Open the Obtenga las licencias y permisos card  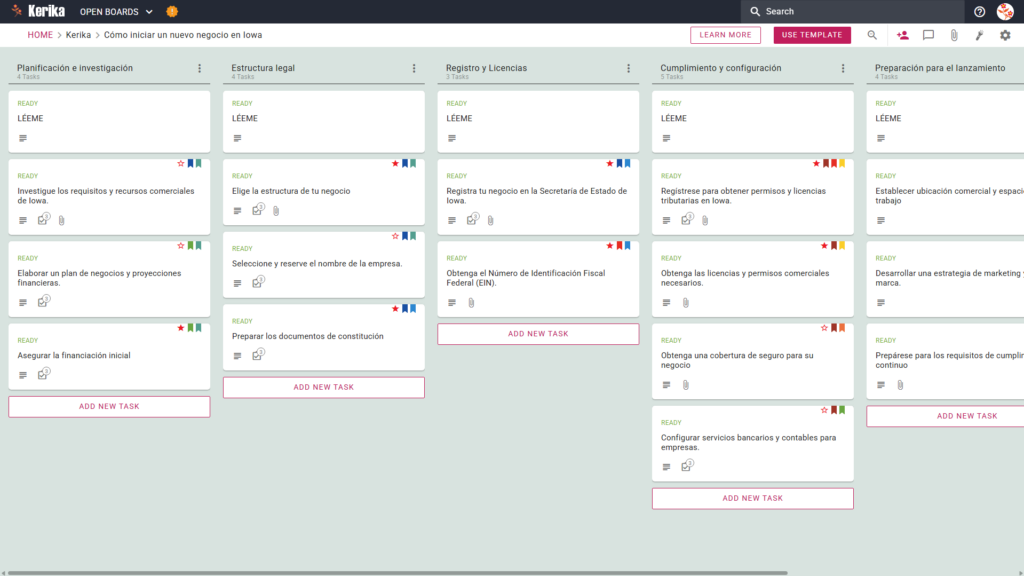pyautogui.click(x=752, y=279)
